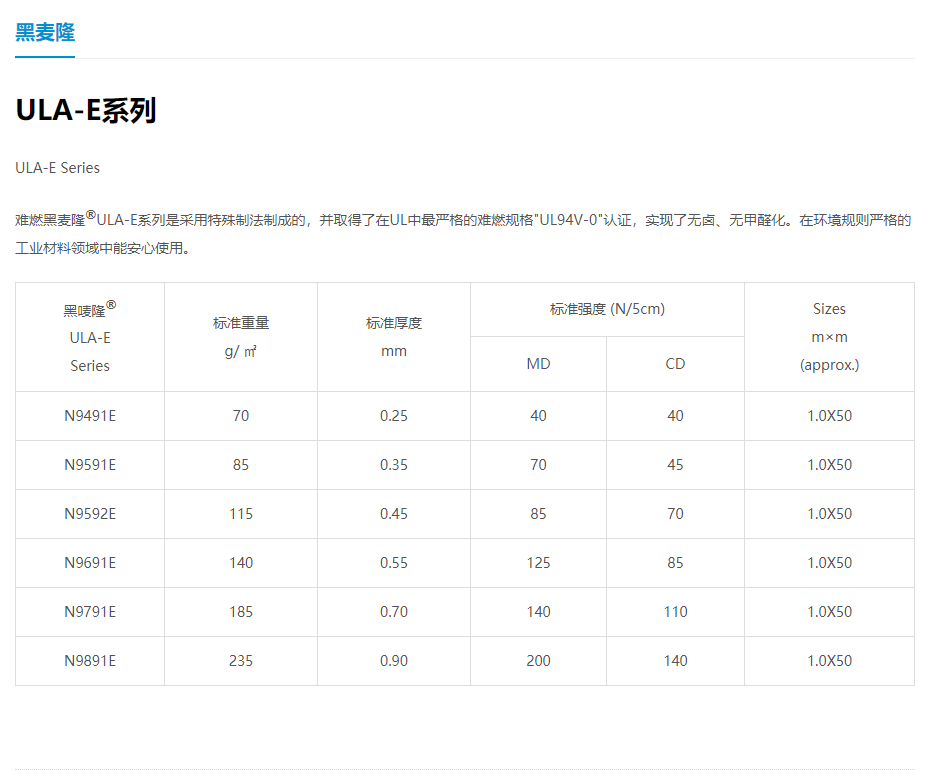Click weight value 140 in N9691E row
This screenshot has width=926, height=771.
(x=241, y=563)
